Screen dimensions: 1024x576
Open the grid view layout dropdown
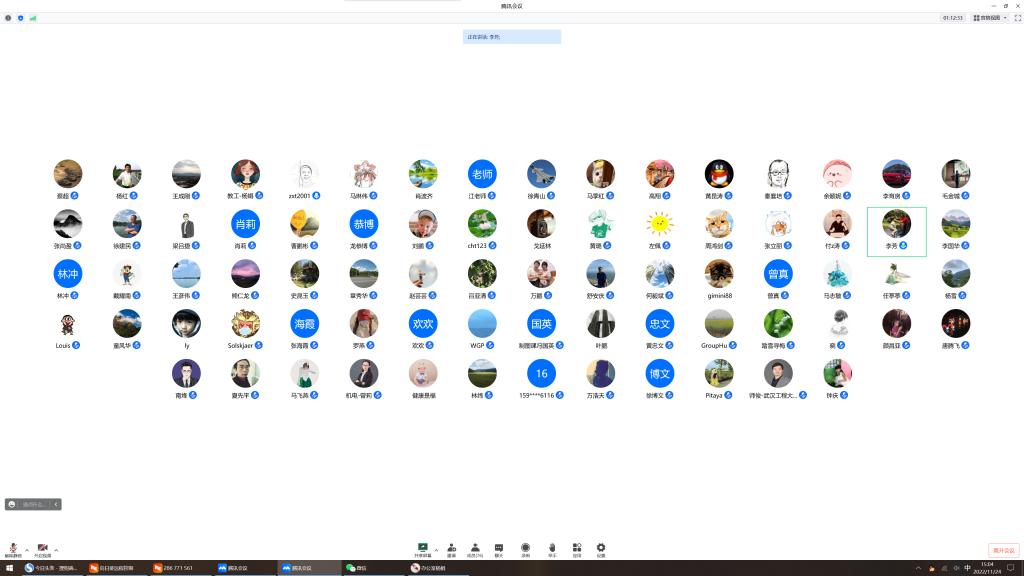click(990, 18)
